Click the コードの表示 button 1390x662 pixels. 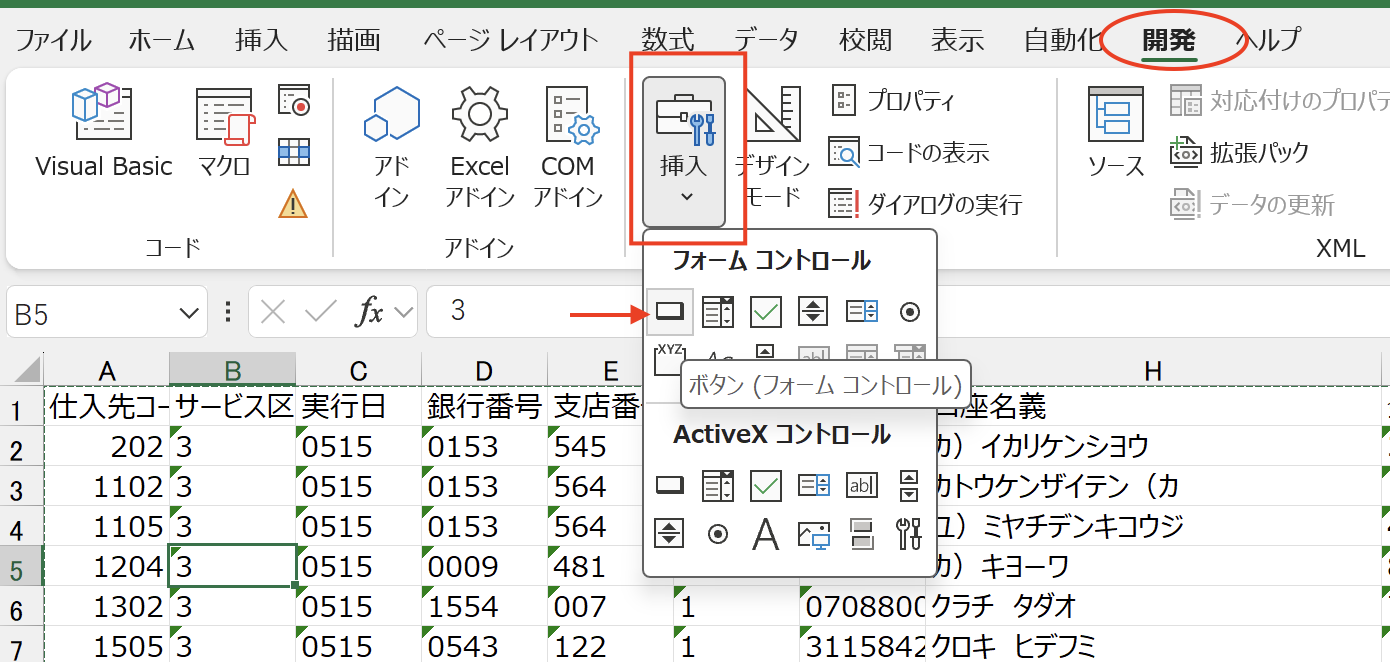(909, 153)
